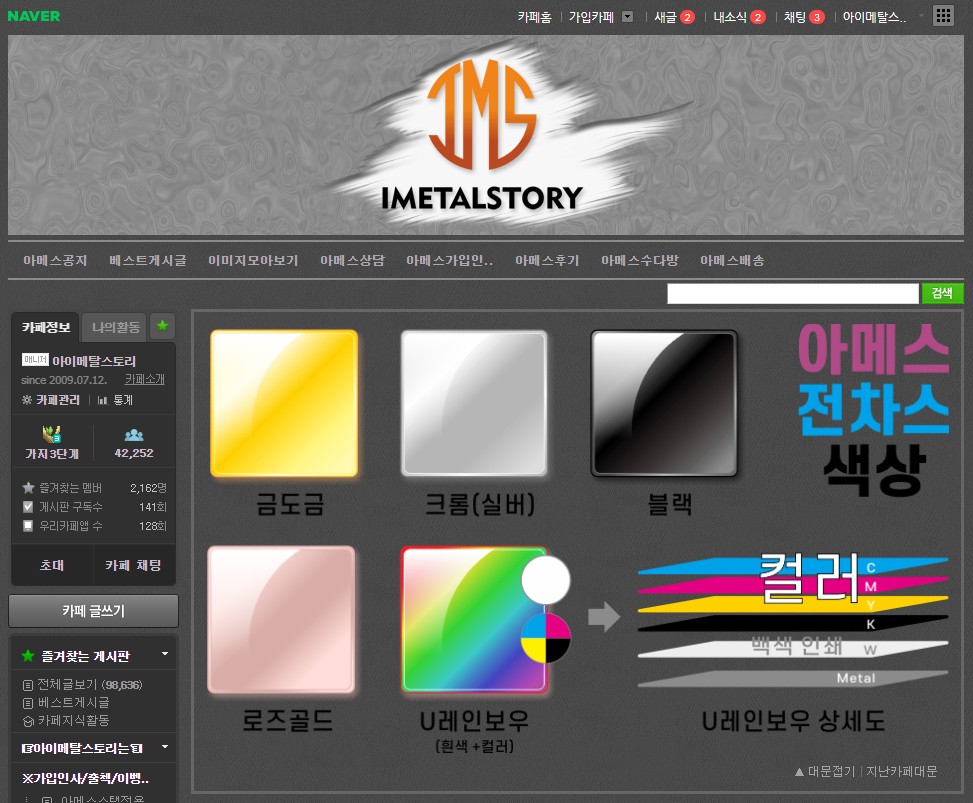Click the green star favorite tab icon
Viewport: 973px width, 803px height.
pos(163,326)
